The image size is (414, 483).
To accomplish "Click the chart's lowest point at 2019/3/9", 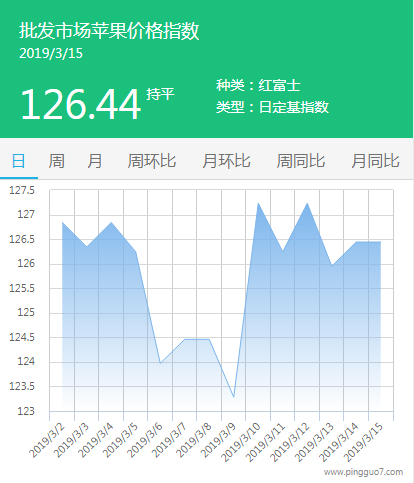I will pyautogui.click(x=234, y=397).
